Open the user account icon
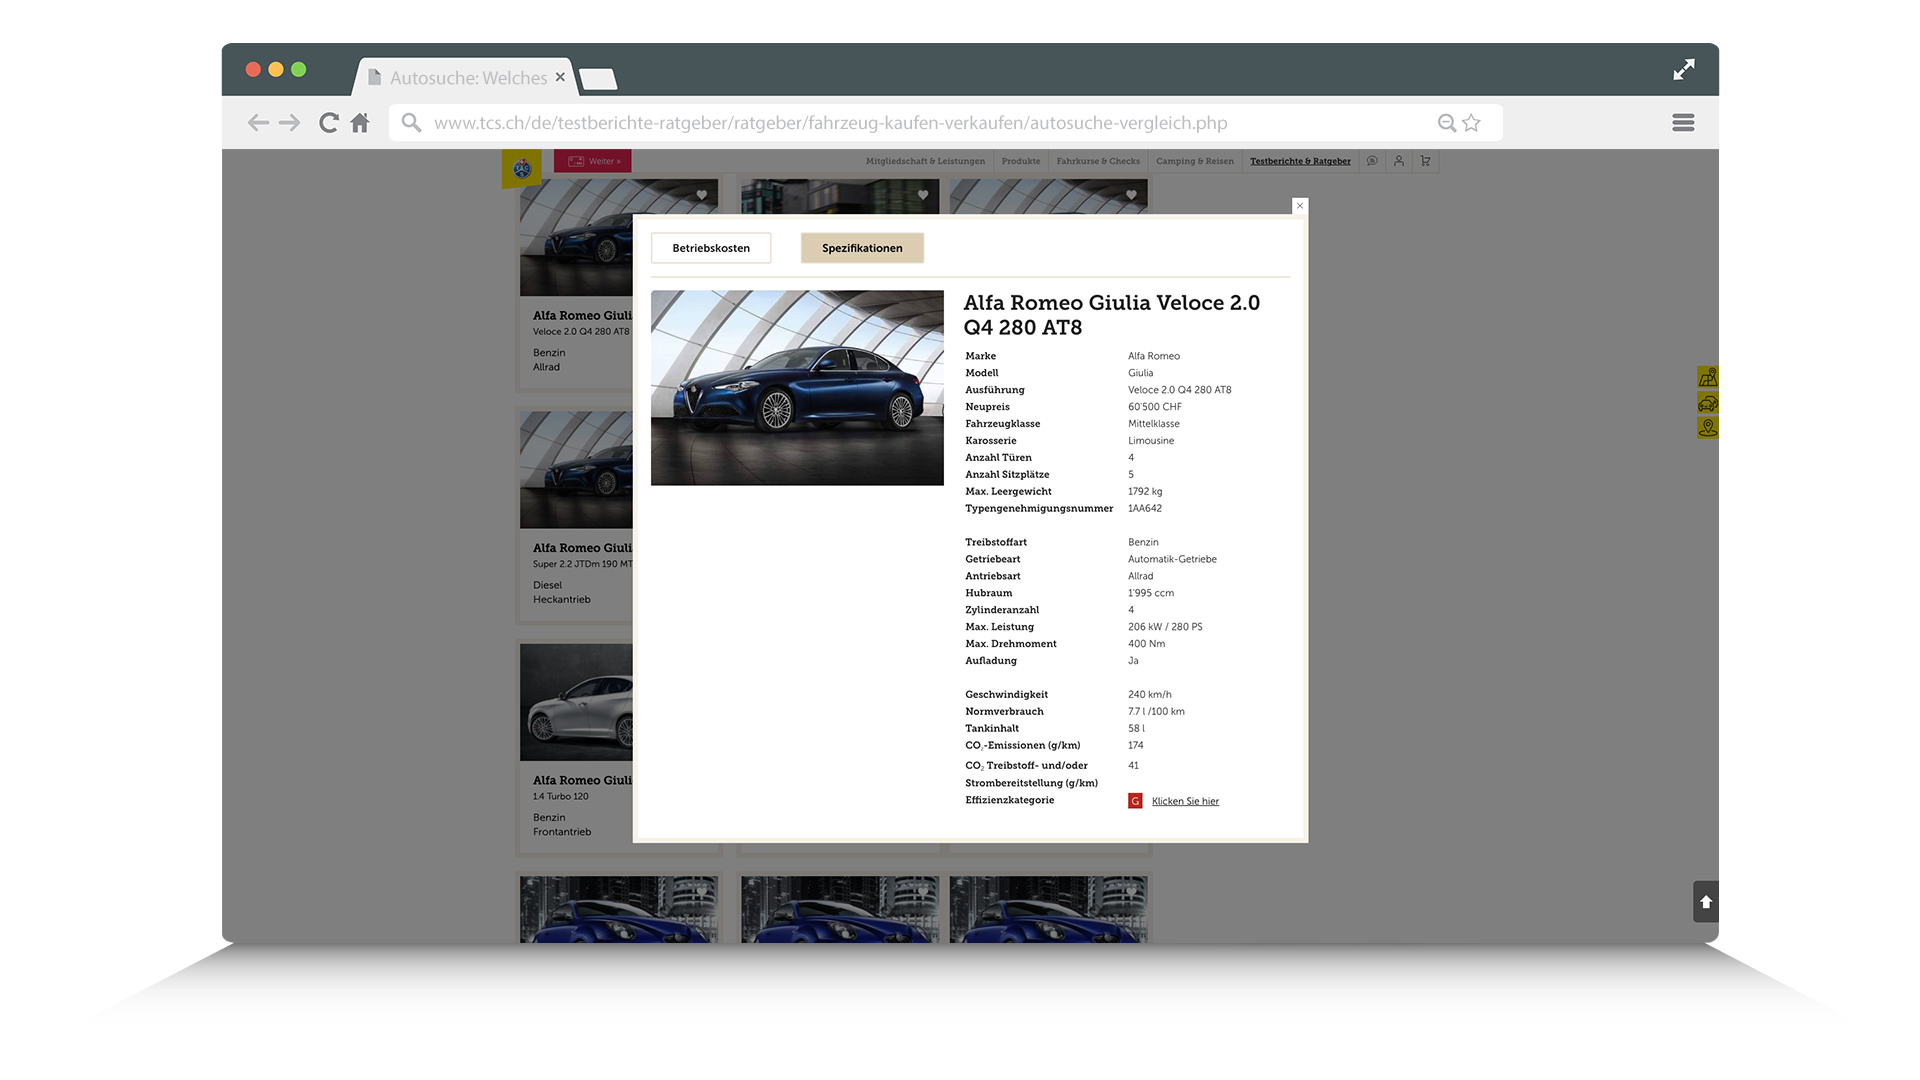Viewport: 1920px width, 1080px height. point(1399,161)
